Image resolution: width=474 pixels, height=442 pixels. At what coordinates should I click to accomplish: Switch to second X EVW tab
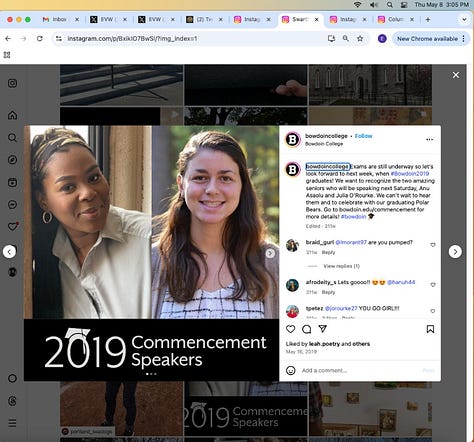pyautogui.click(x=156, y=20)
